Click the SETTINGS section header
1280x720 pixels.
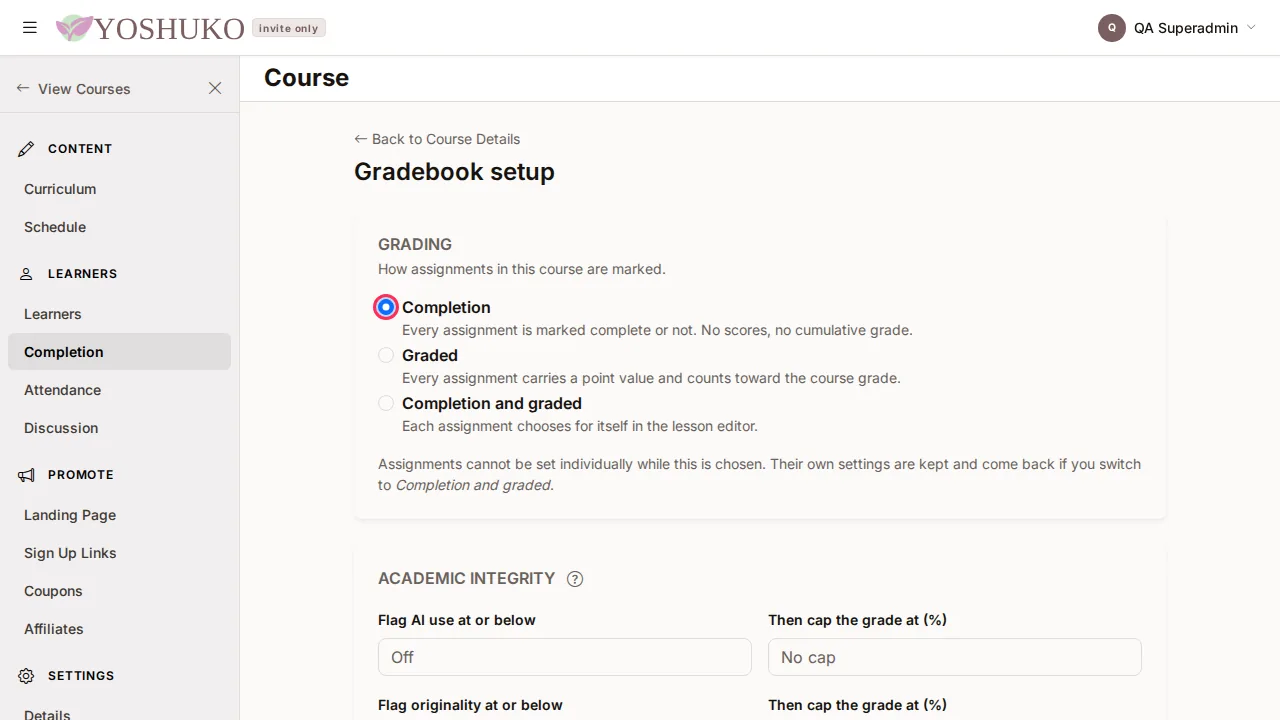(x=81, y=676)
